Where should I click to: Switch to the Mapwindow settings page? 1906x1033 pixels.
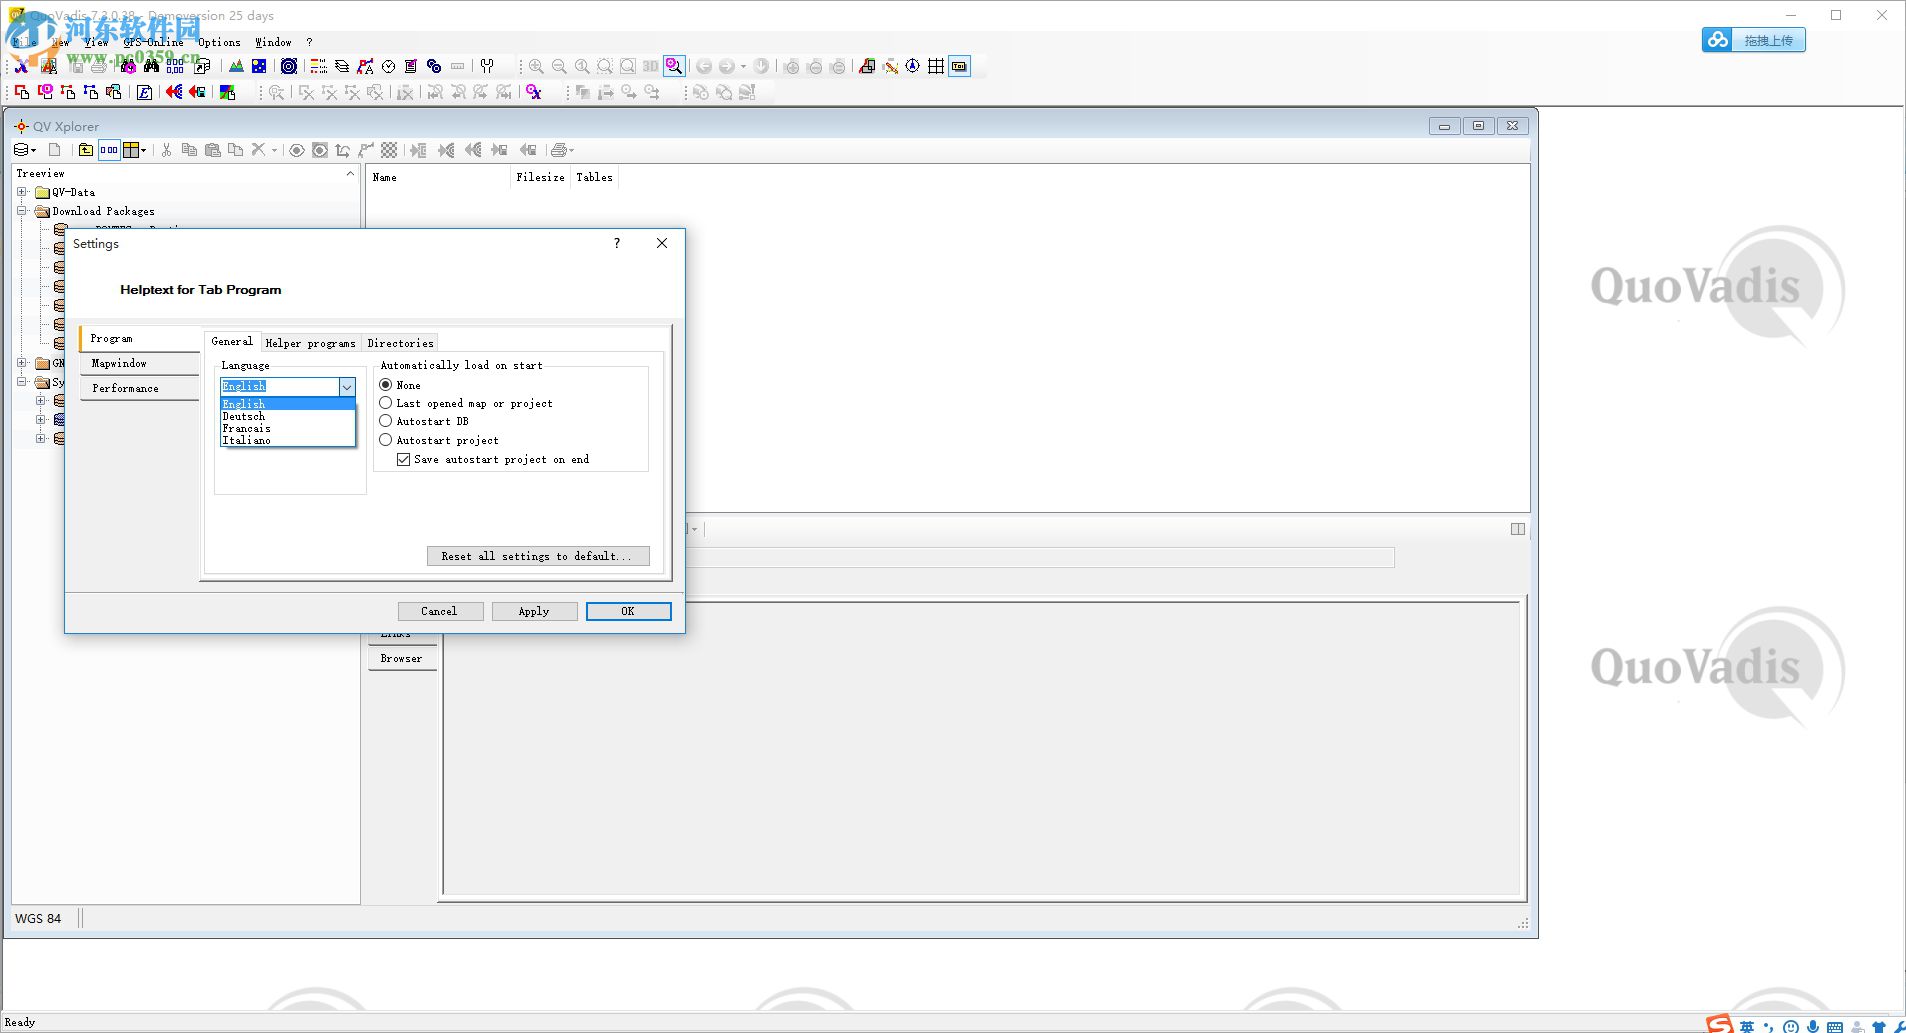click(118, 363)
